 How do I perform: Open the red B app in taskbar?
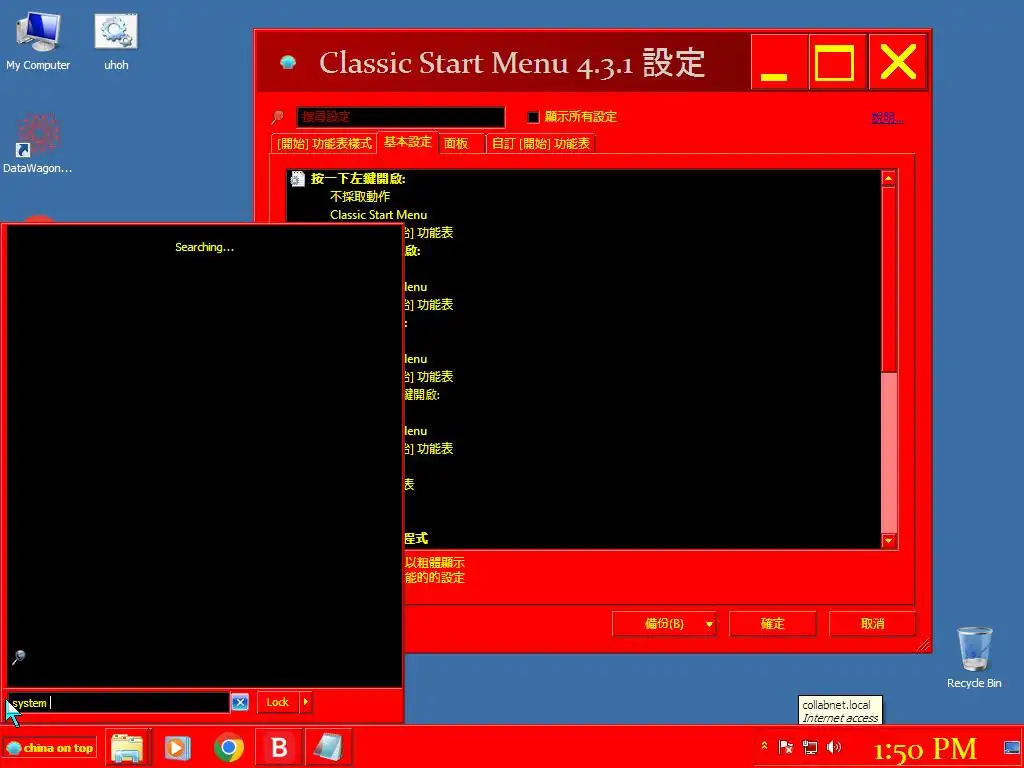click(279, 748)
